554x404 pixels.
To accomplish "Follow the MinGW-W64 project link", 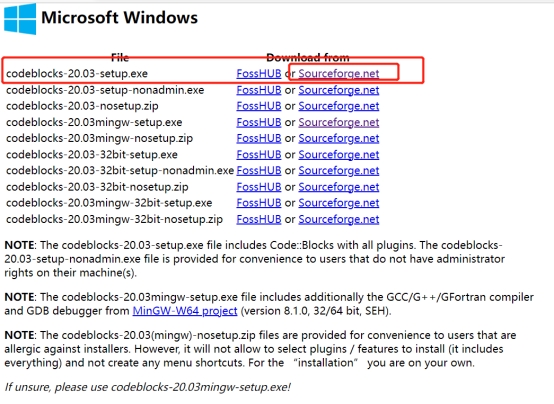I will click(185, 311).
